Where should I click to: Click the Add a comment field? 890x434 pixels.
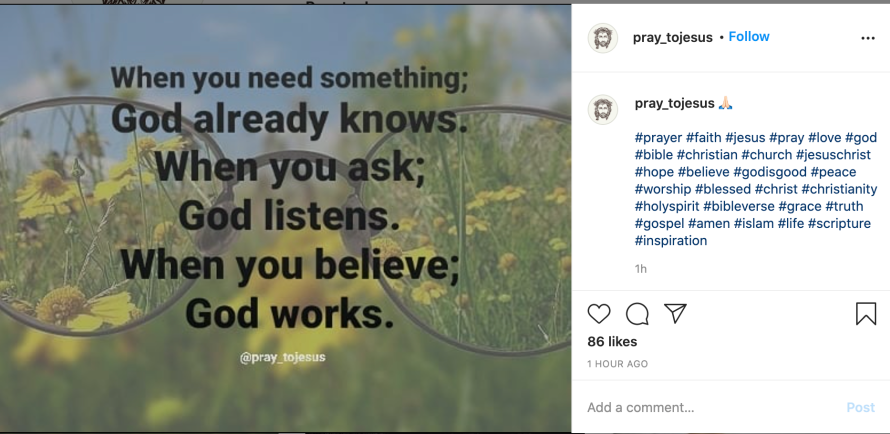(700, 407)
